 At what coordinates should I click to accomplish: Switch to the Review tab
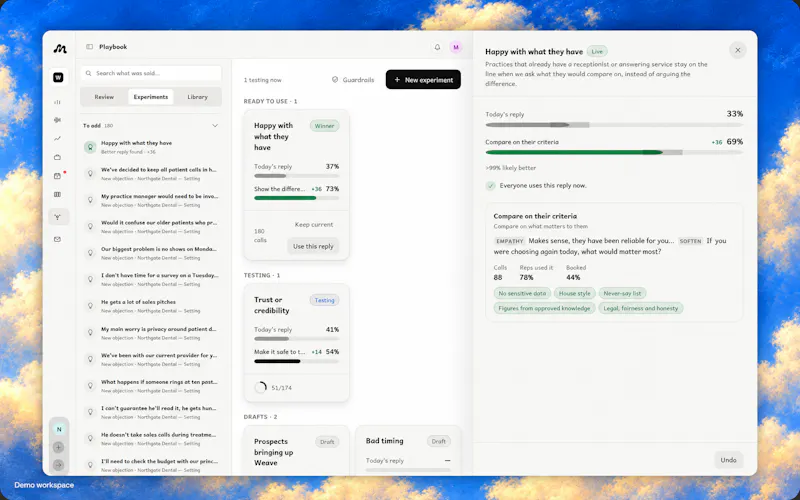click(x=104, y=97)
